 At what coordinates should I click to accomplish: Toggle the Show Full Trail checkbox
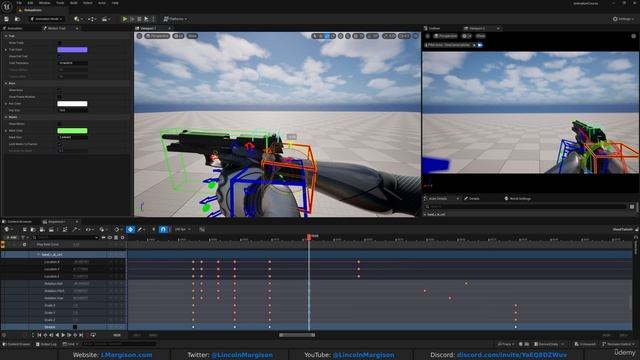[60, 56]
